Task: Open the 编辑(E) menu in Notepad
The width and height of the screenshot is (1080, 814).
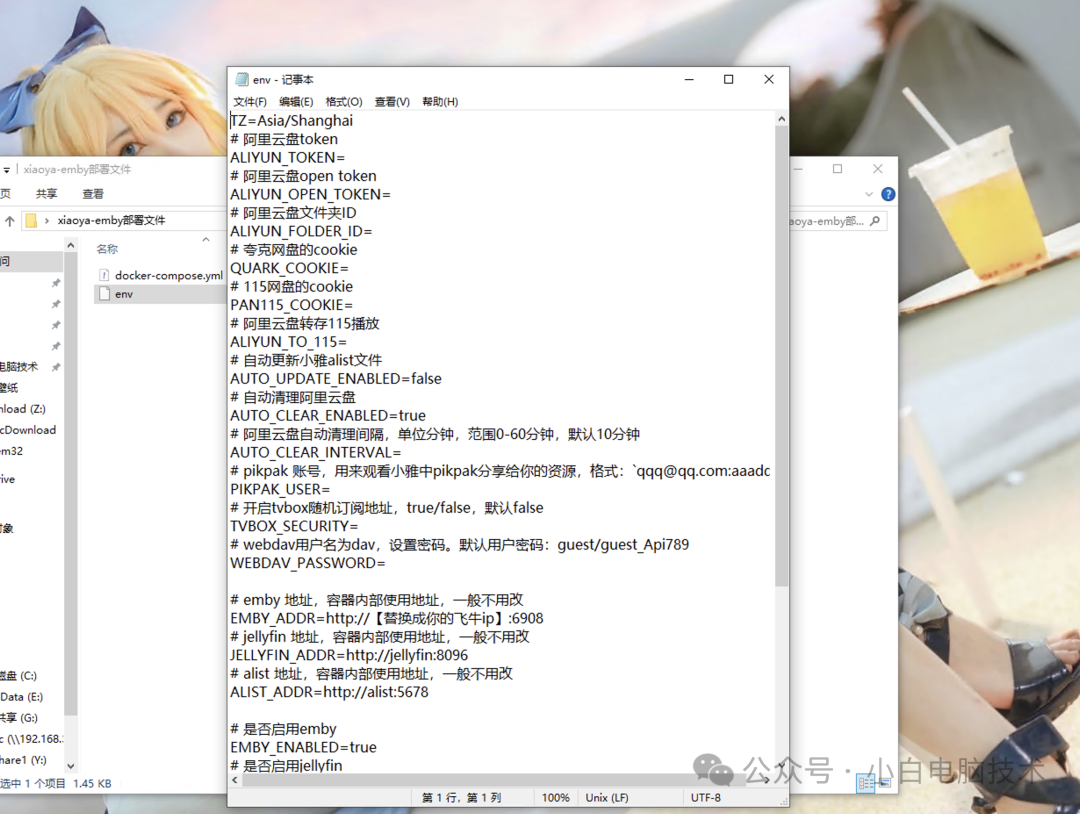Action: tap(296, 102)
